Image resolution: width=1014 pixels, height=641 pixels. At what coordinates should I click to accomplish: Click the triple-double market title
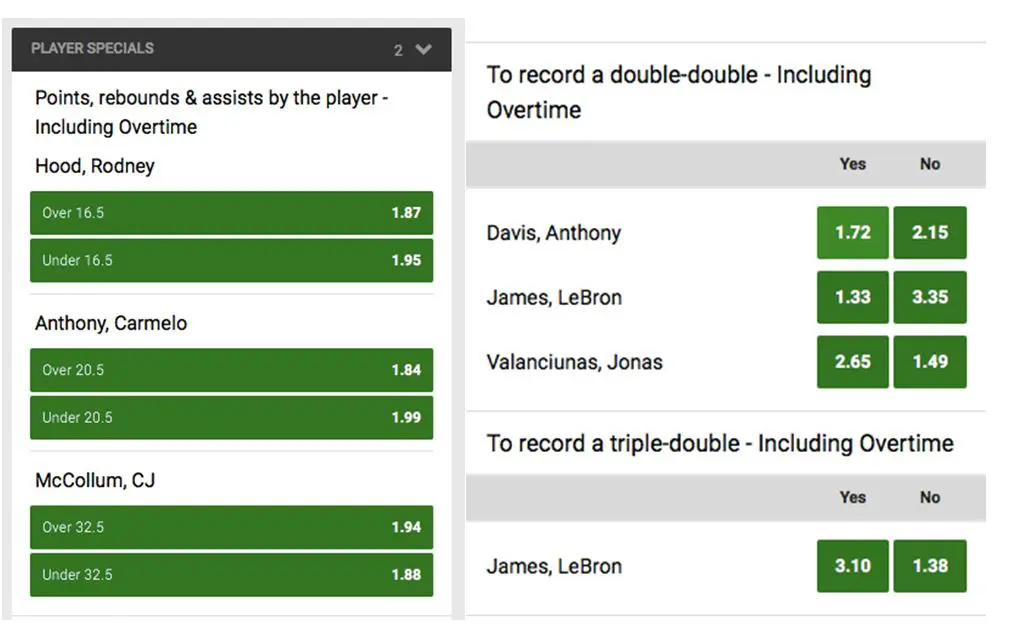720,444
